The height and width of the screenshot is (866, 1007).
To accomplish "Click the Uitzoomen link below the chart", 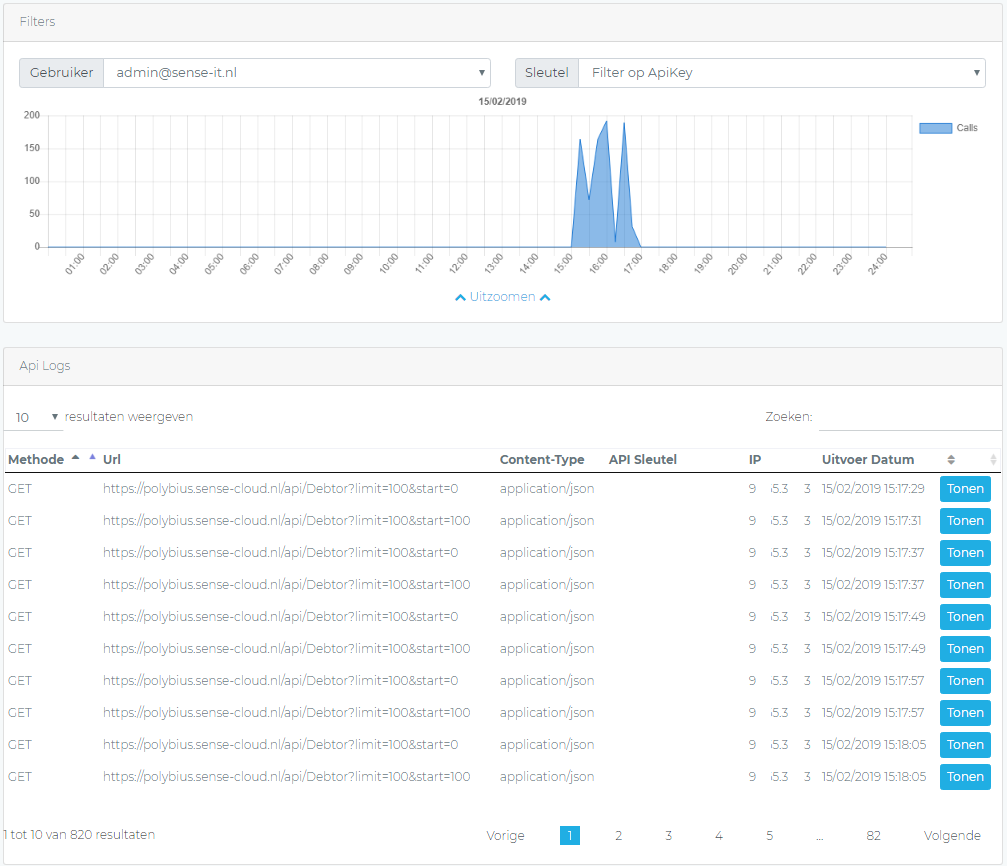I will [502, 298].
